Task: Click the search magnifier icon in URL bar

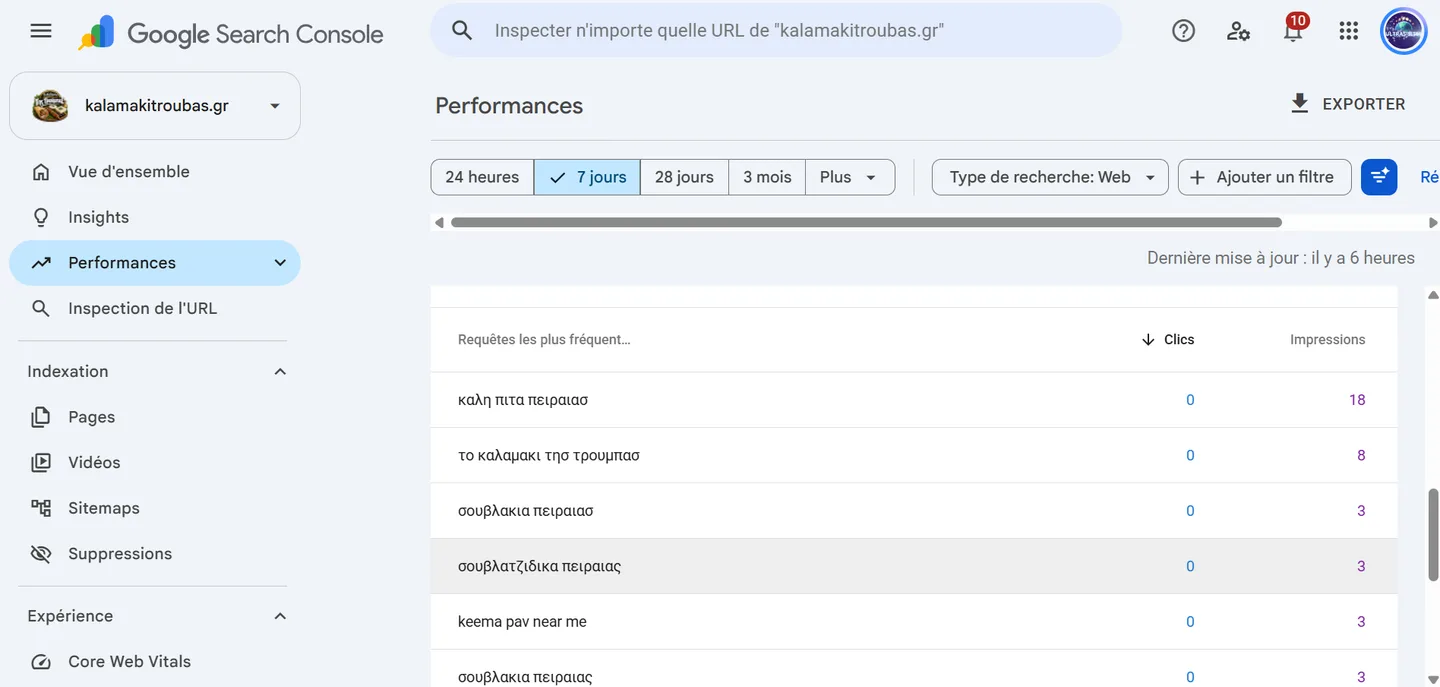Action: tap(462, 30)
